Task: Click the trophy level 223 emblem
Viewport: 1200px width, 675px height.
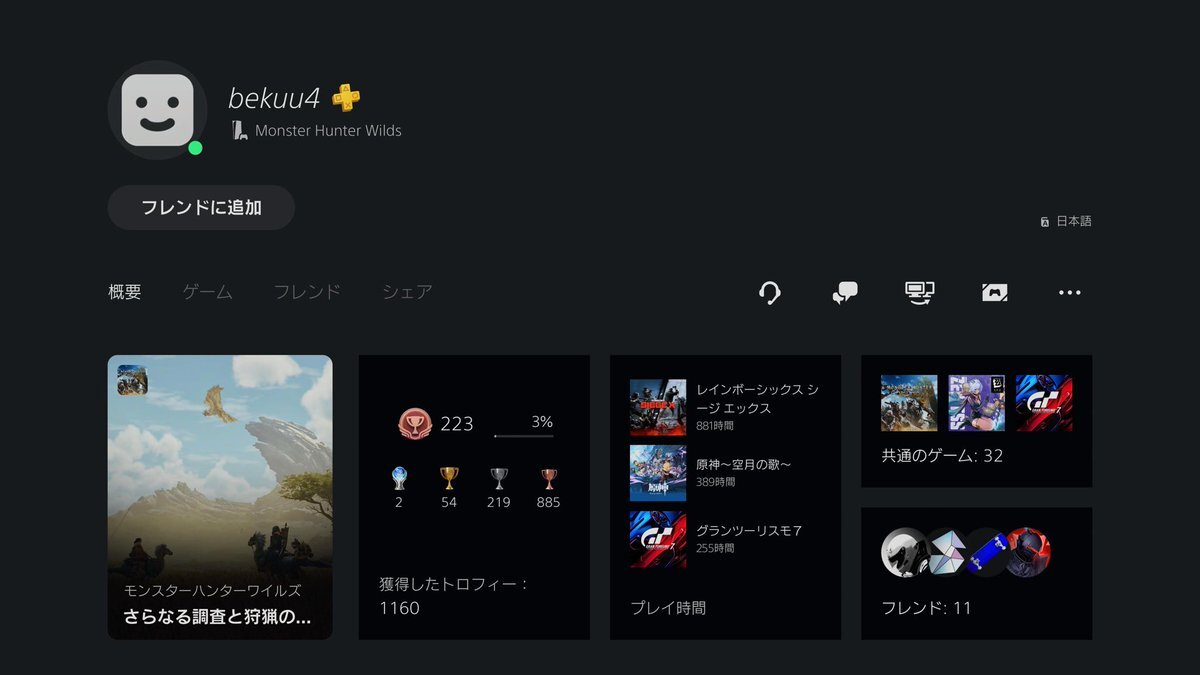Action: (415, 423)
